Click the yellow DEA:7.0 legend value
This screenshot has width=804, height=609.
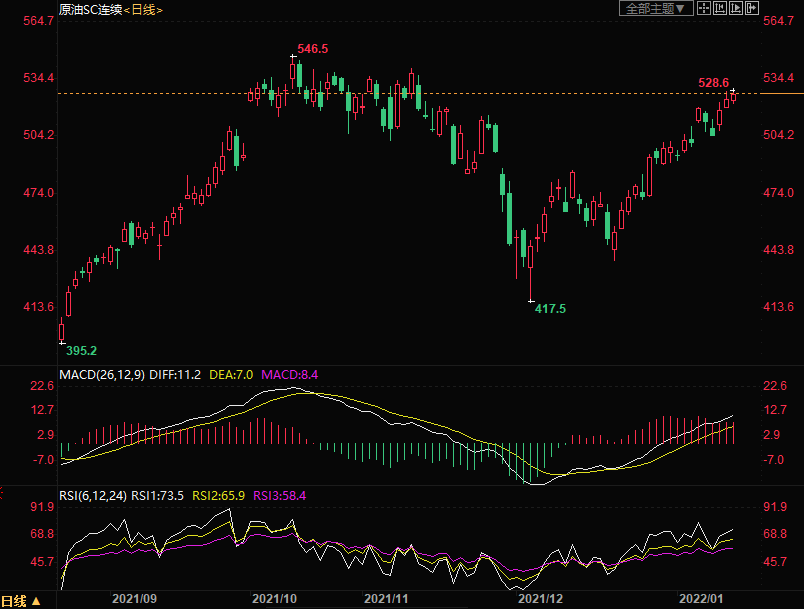tap(230, 374)
